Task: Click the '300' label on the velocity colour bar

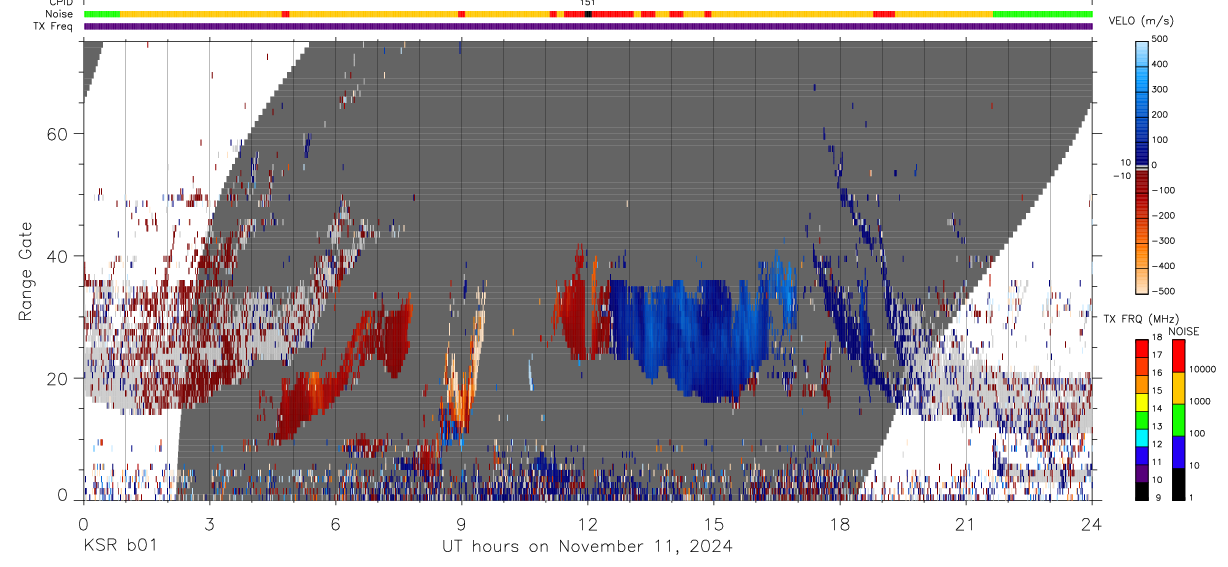Action: click(x=1160, y=89)
